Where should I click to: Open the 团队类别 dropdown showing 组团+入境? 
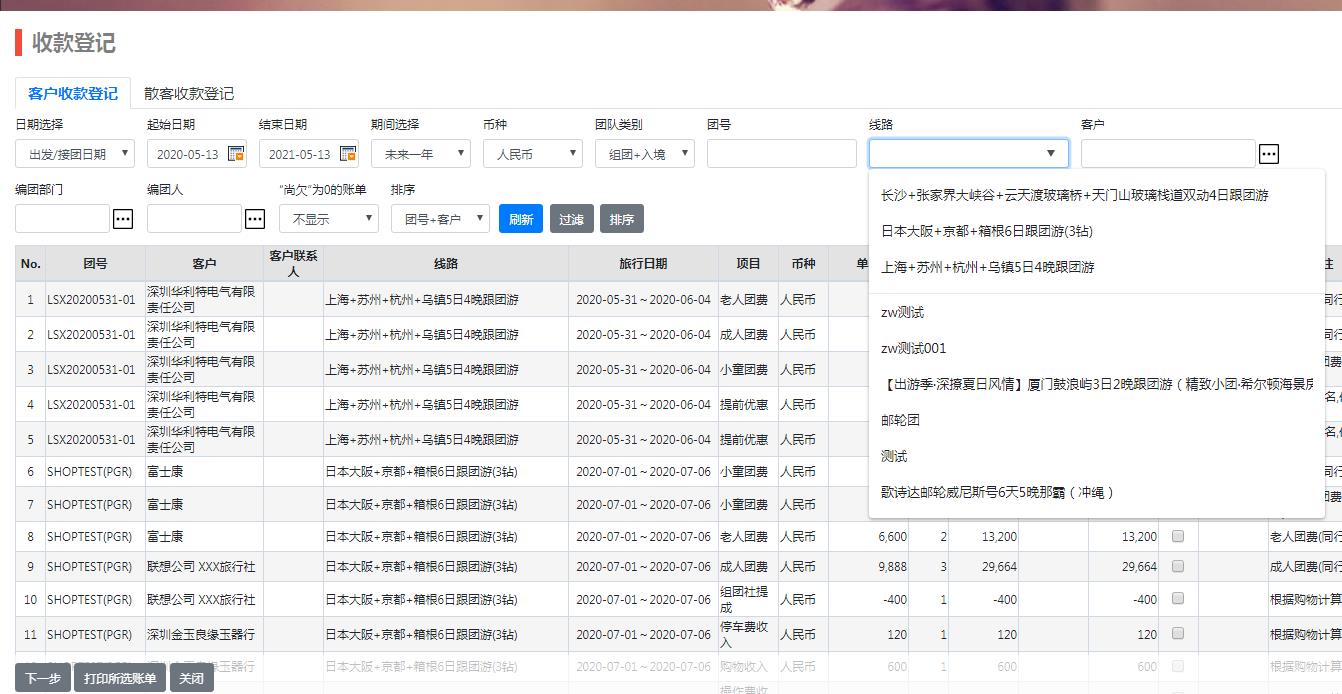click(645, 154)
